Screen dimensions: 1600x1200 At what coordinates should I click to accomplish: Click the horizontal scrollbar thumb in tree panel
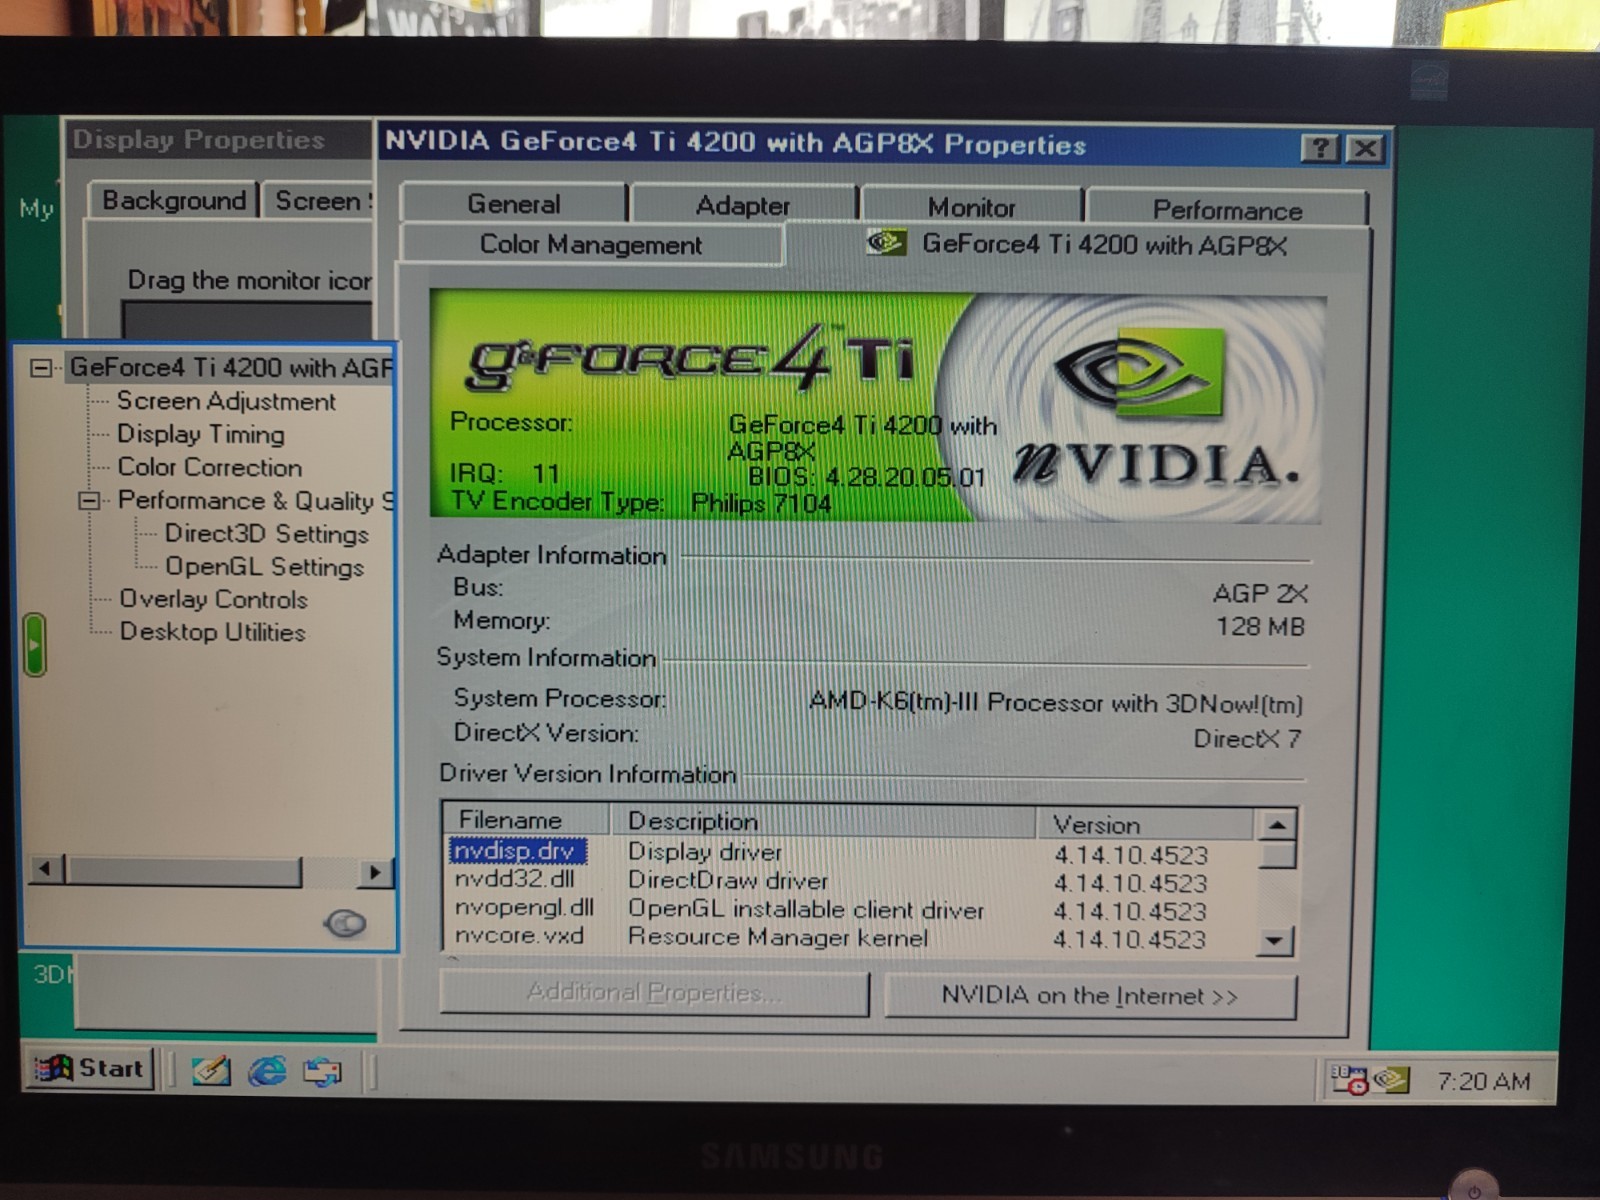tap(183, 871)
